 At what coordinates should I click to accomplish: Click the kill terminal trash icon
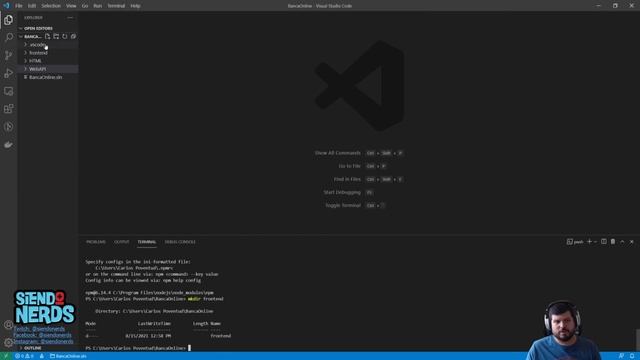point(613,242)
